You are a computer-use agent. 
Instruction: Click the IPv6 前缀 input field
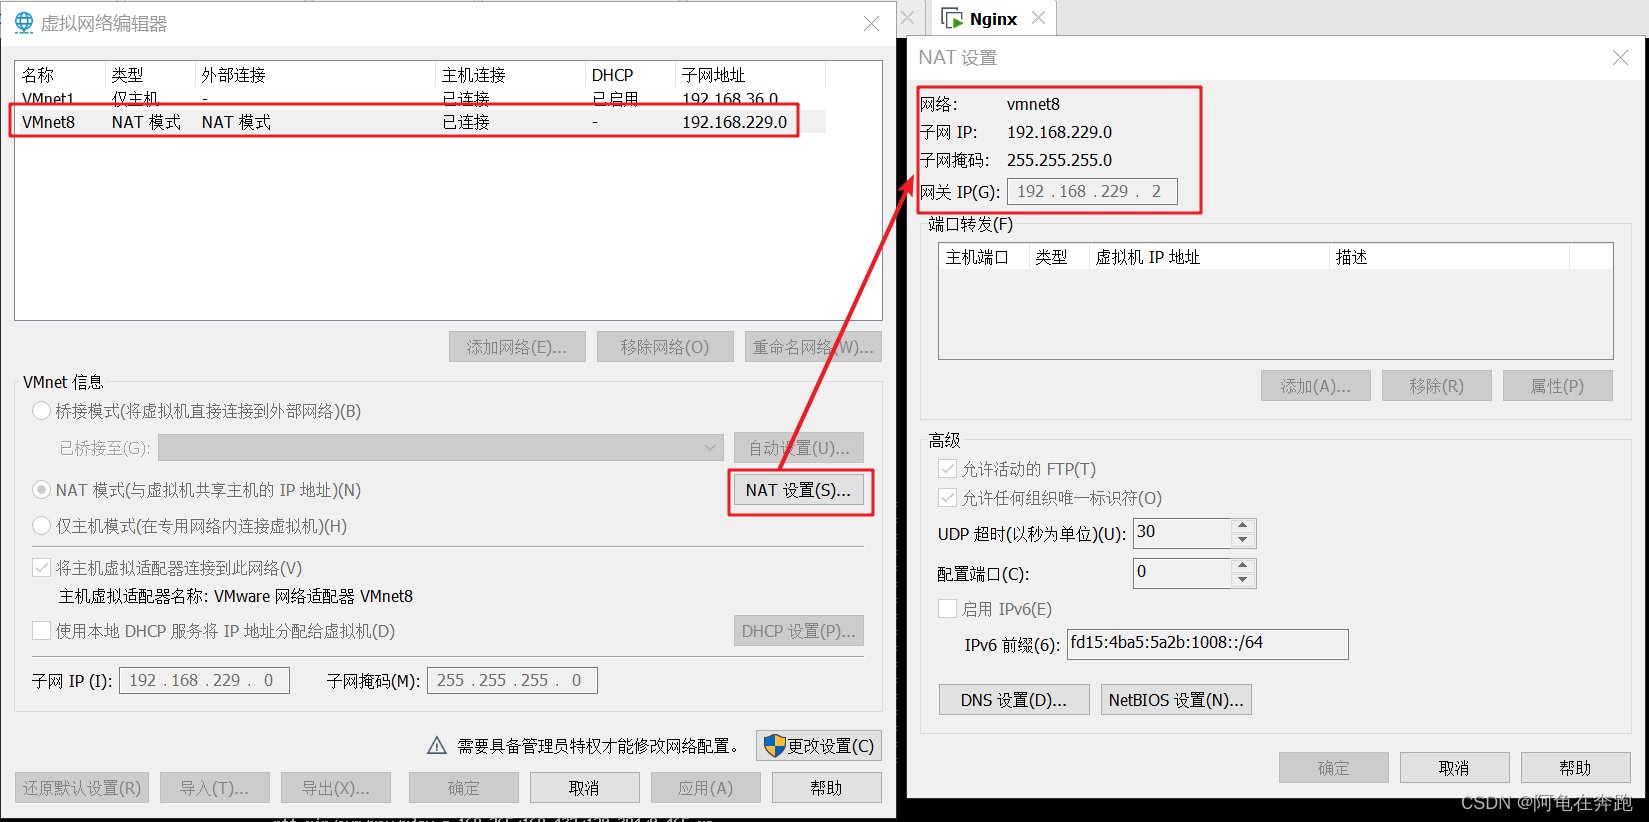[1208, 644]
